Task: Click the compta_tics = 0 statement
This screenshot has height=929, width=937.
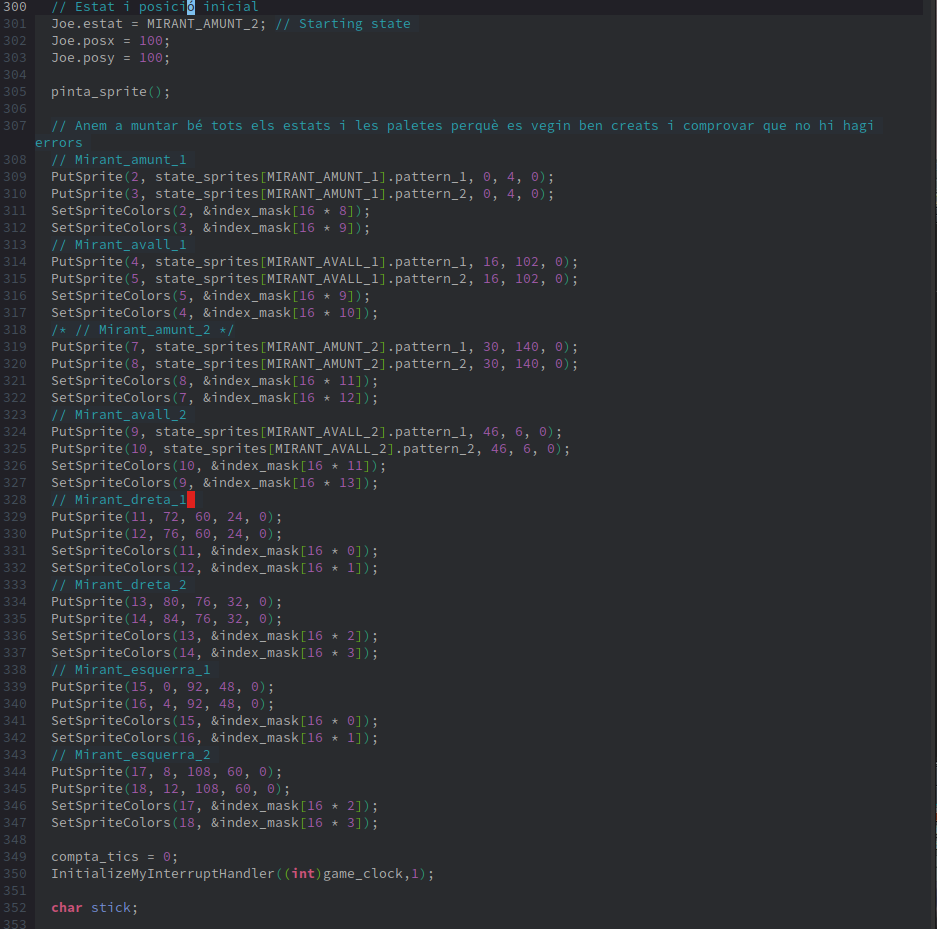Action: tap(115, 857)
